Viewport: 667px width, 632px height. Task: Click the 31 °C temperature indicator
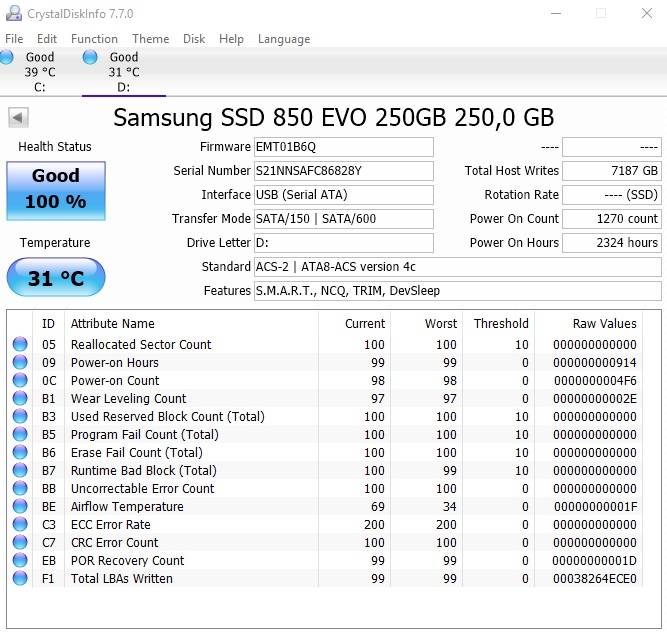tap(55, 278)
